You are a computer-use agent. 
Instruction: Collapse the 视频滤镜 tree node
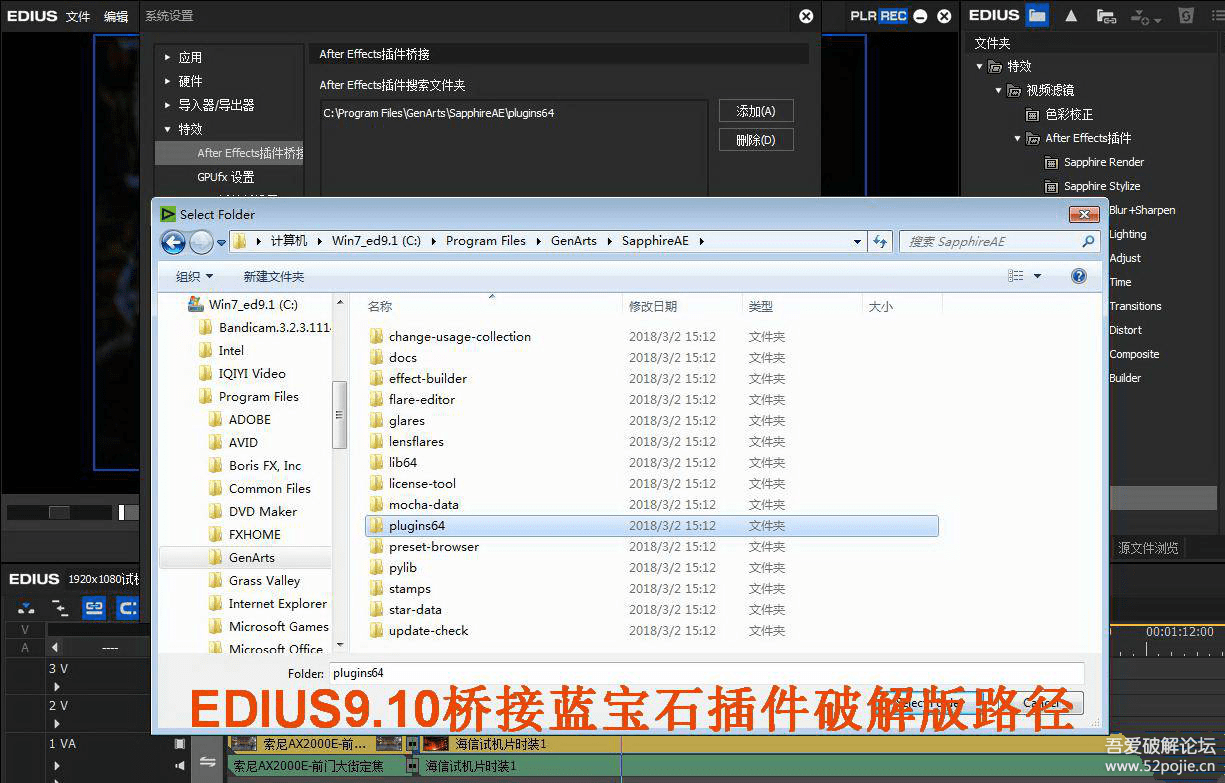click(999, 90)
